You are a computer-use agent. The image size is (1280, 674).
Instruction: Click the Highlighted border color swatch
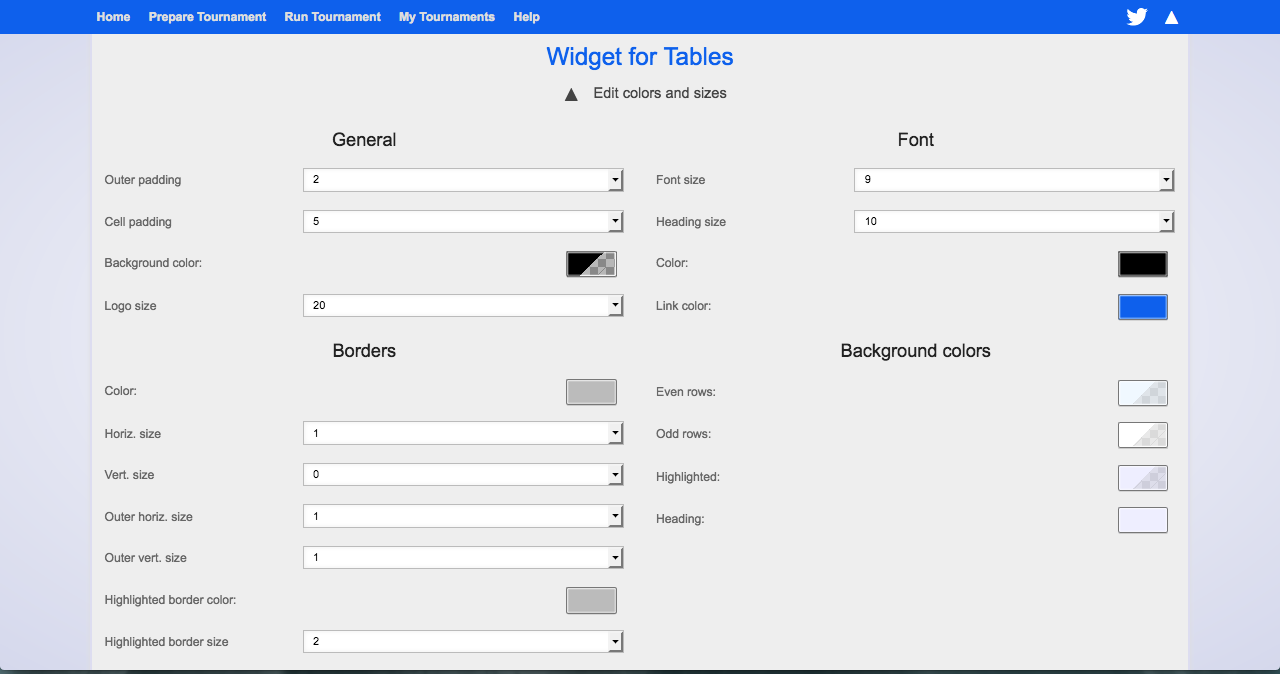pos(591,600)
